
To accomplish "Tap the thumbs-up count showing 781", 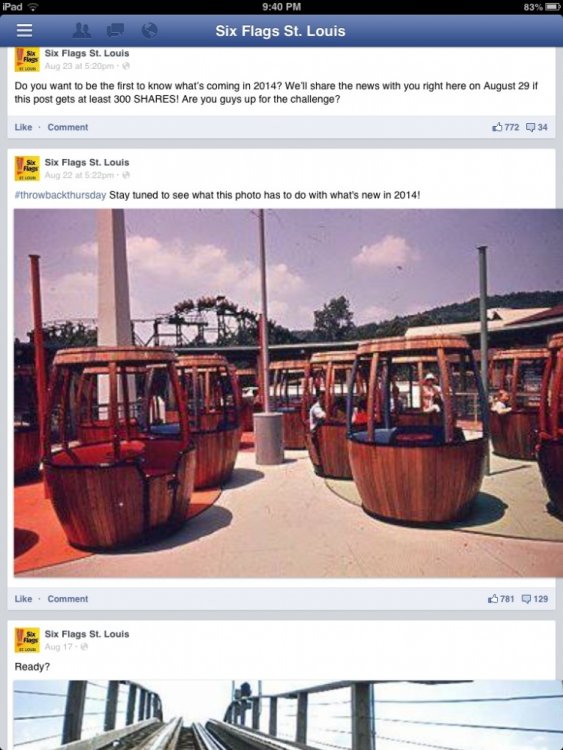I will 501,599.
